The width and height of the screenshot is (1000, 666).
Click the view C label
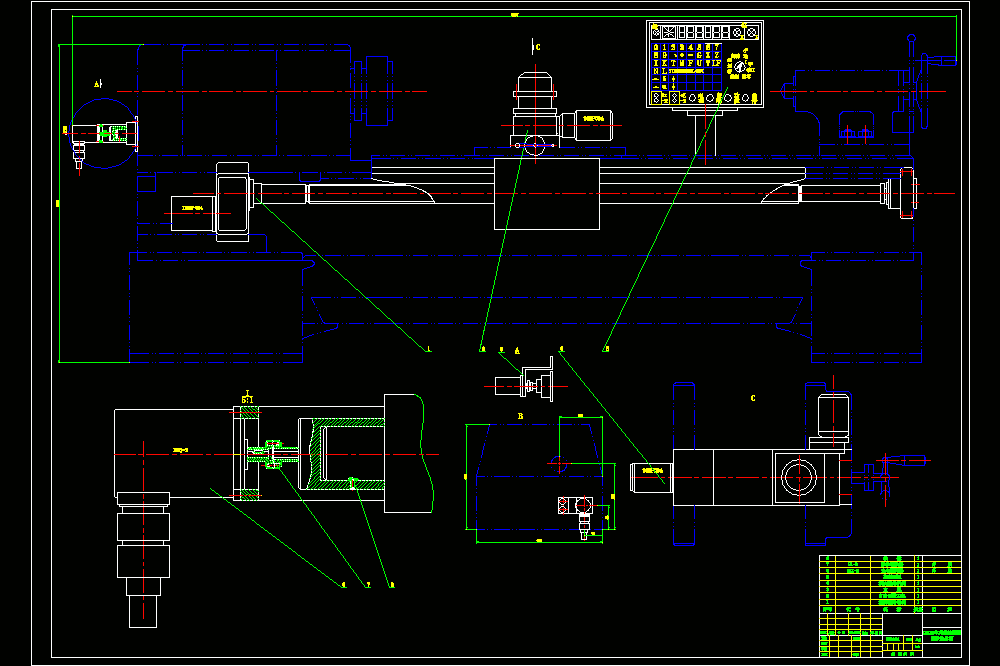(x=753, y=398)
